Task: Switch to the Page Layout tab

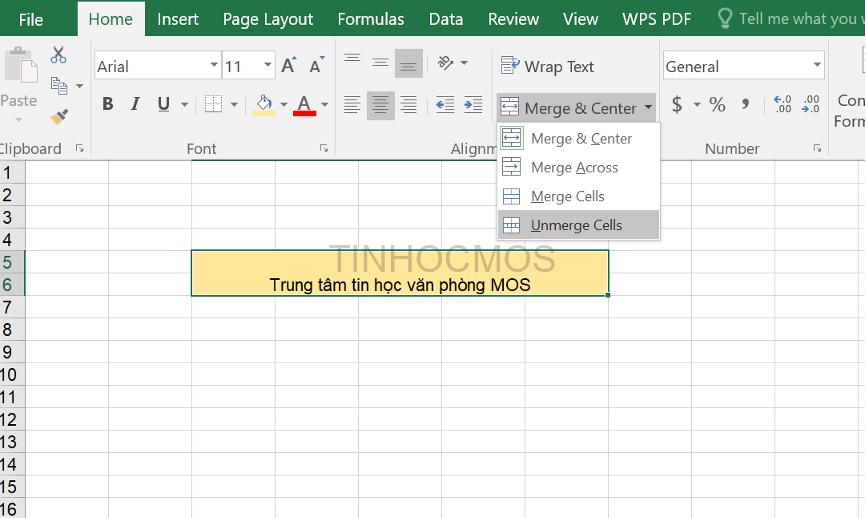Action: coord(268,19)
